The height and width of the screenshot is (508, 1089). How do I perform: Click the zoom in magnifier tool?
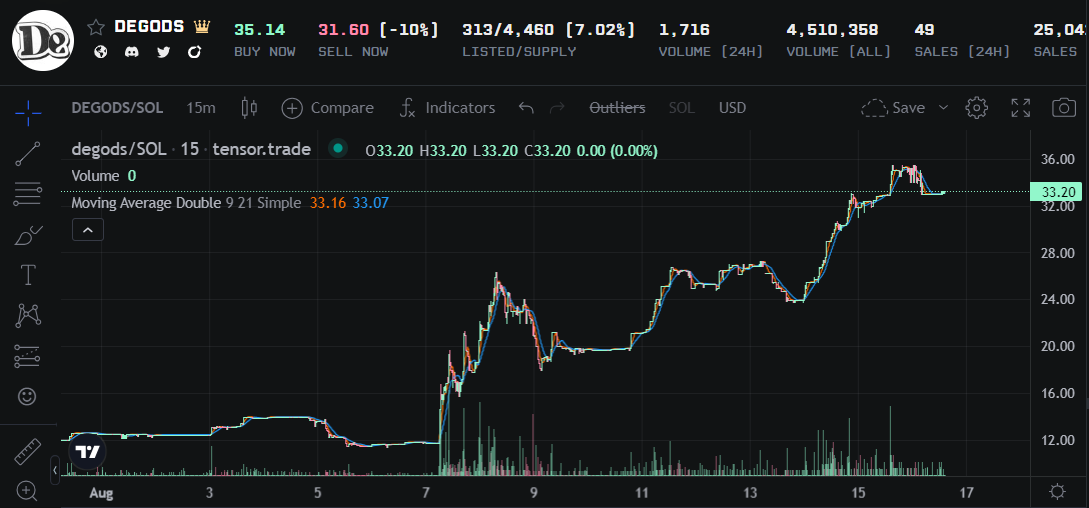(x=28, y=491)
